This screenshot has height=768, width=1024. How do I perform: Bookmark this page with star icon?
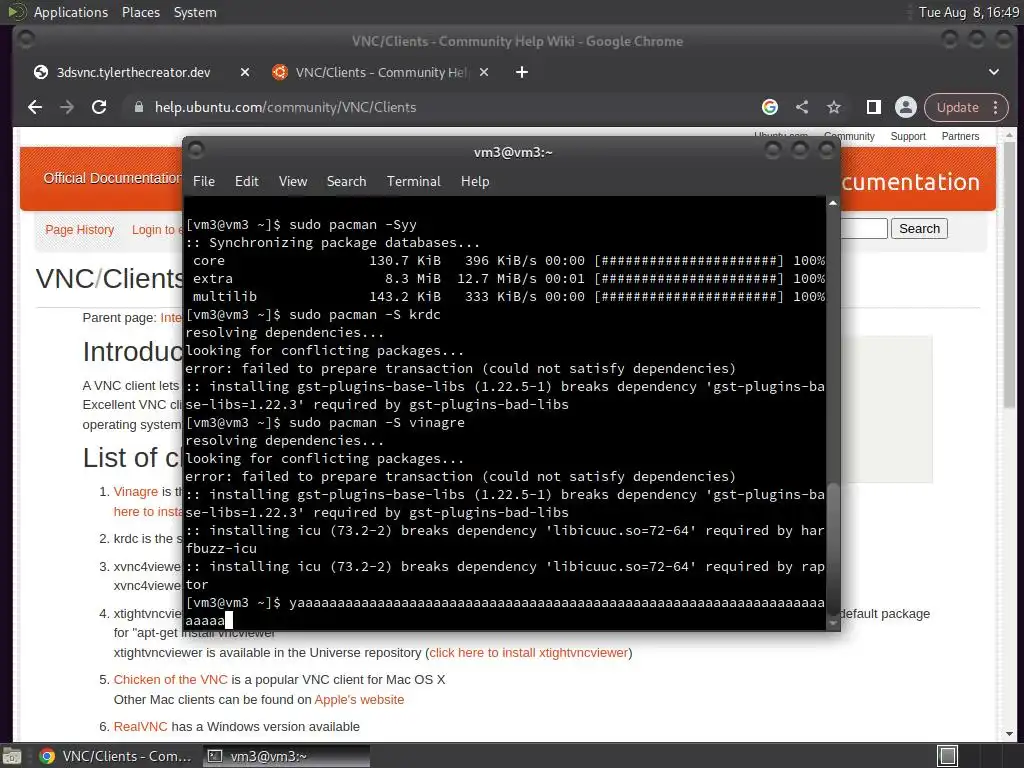tap(834, 107)
